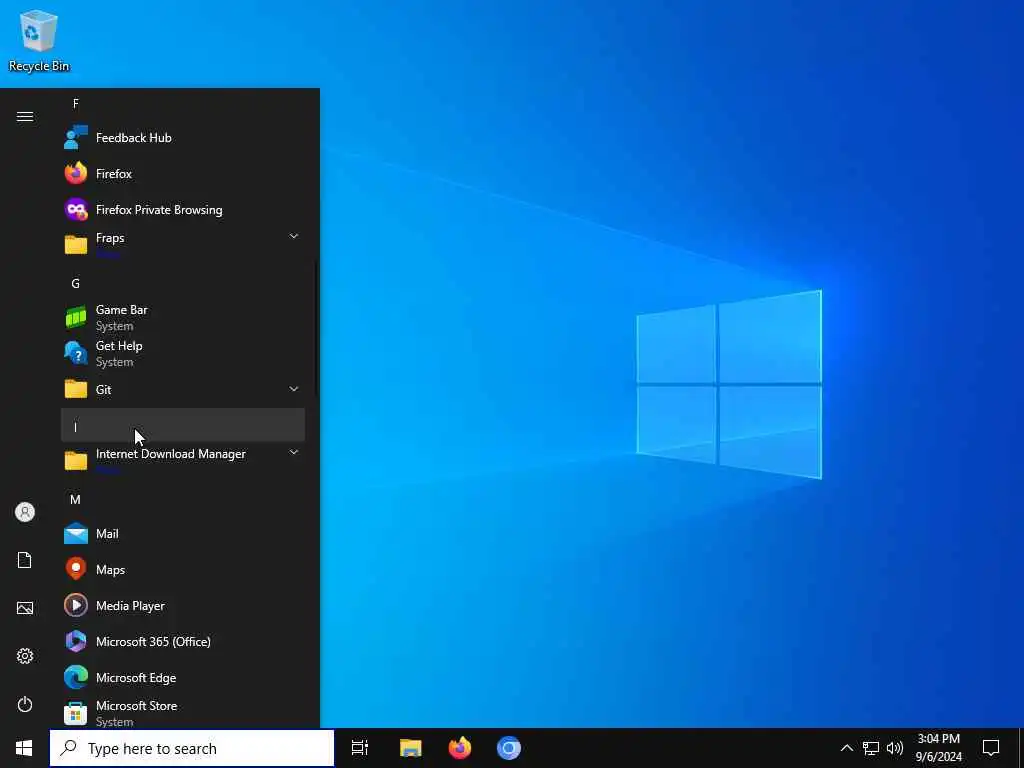
Task: Click the Power button in Start sidebar
Action: pyautogui.click(x=25, y=704)
